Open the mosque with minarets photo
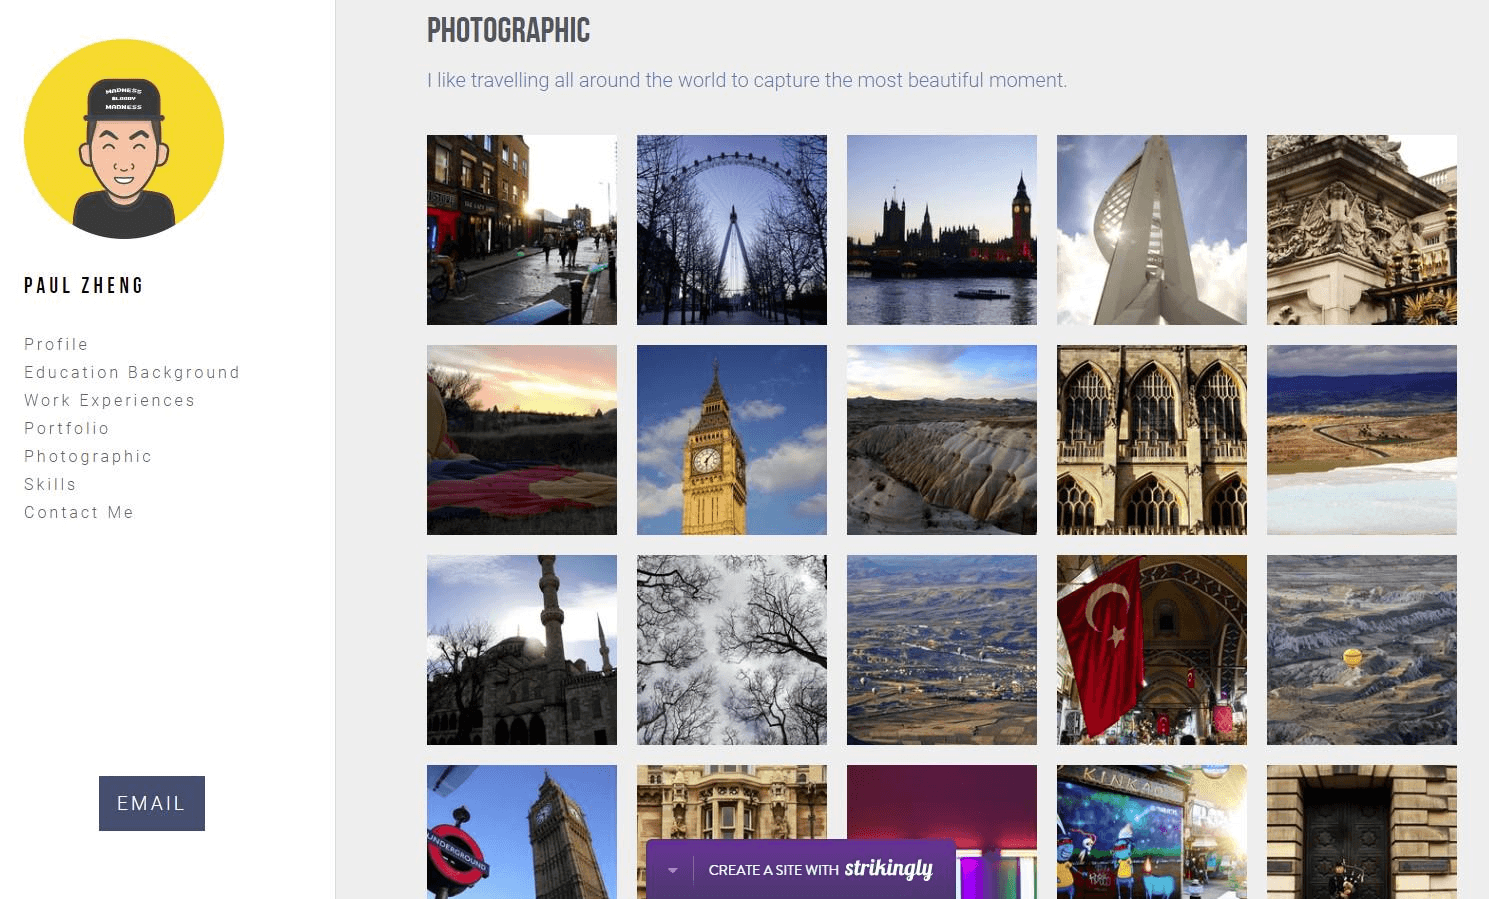The image size is (1489, 899). pyautogui.click(x=522, y=650)
